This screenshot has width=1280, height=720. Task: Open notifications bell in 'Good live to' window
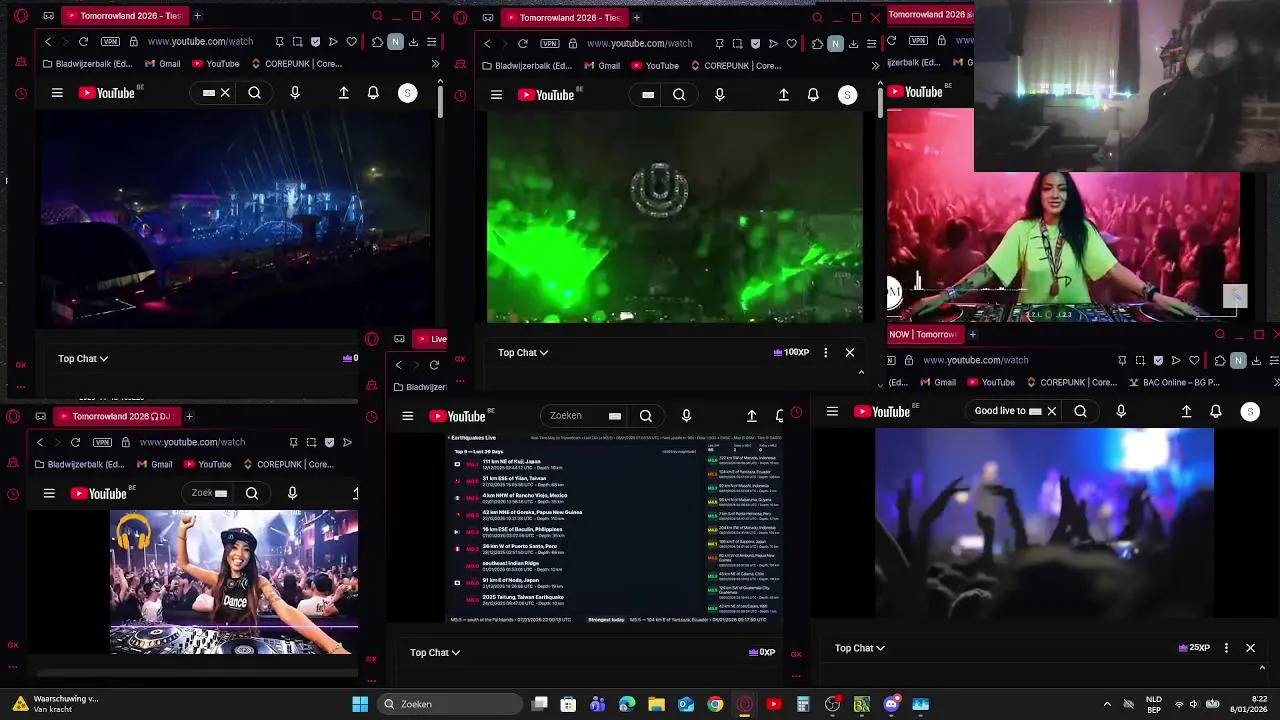(x=1216, y=411)
